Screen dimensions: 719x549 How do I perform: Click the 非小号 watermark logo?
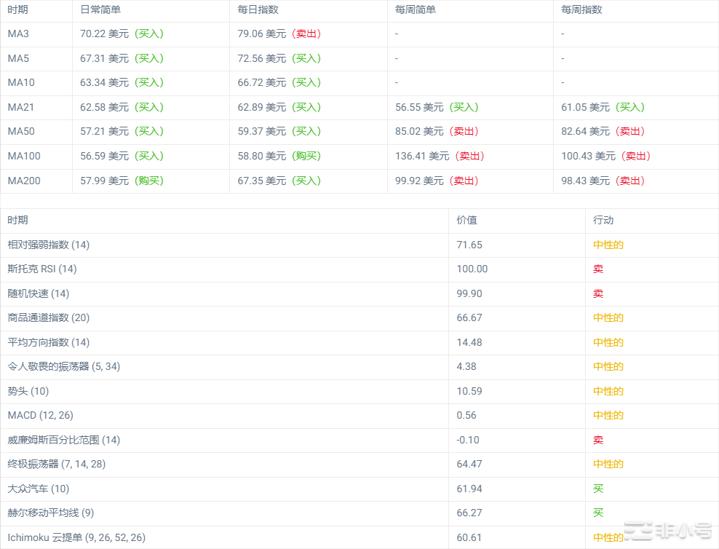pos(670,531)
